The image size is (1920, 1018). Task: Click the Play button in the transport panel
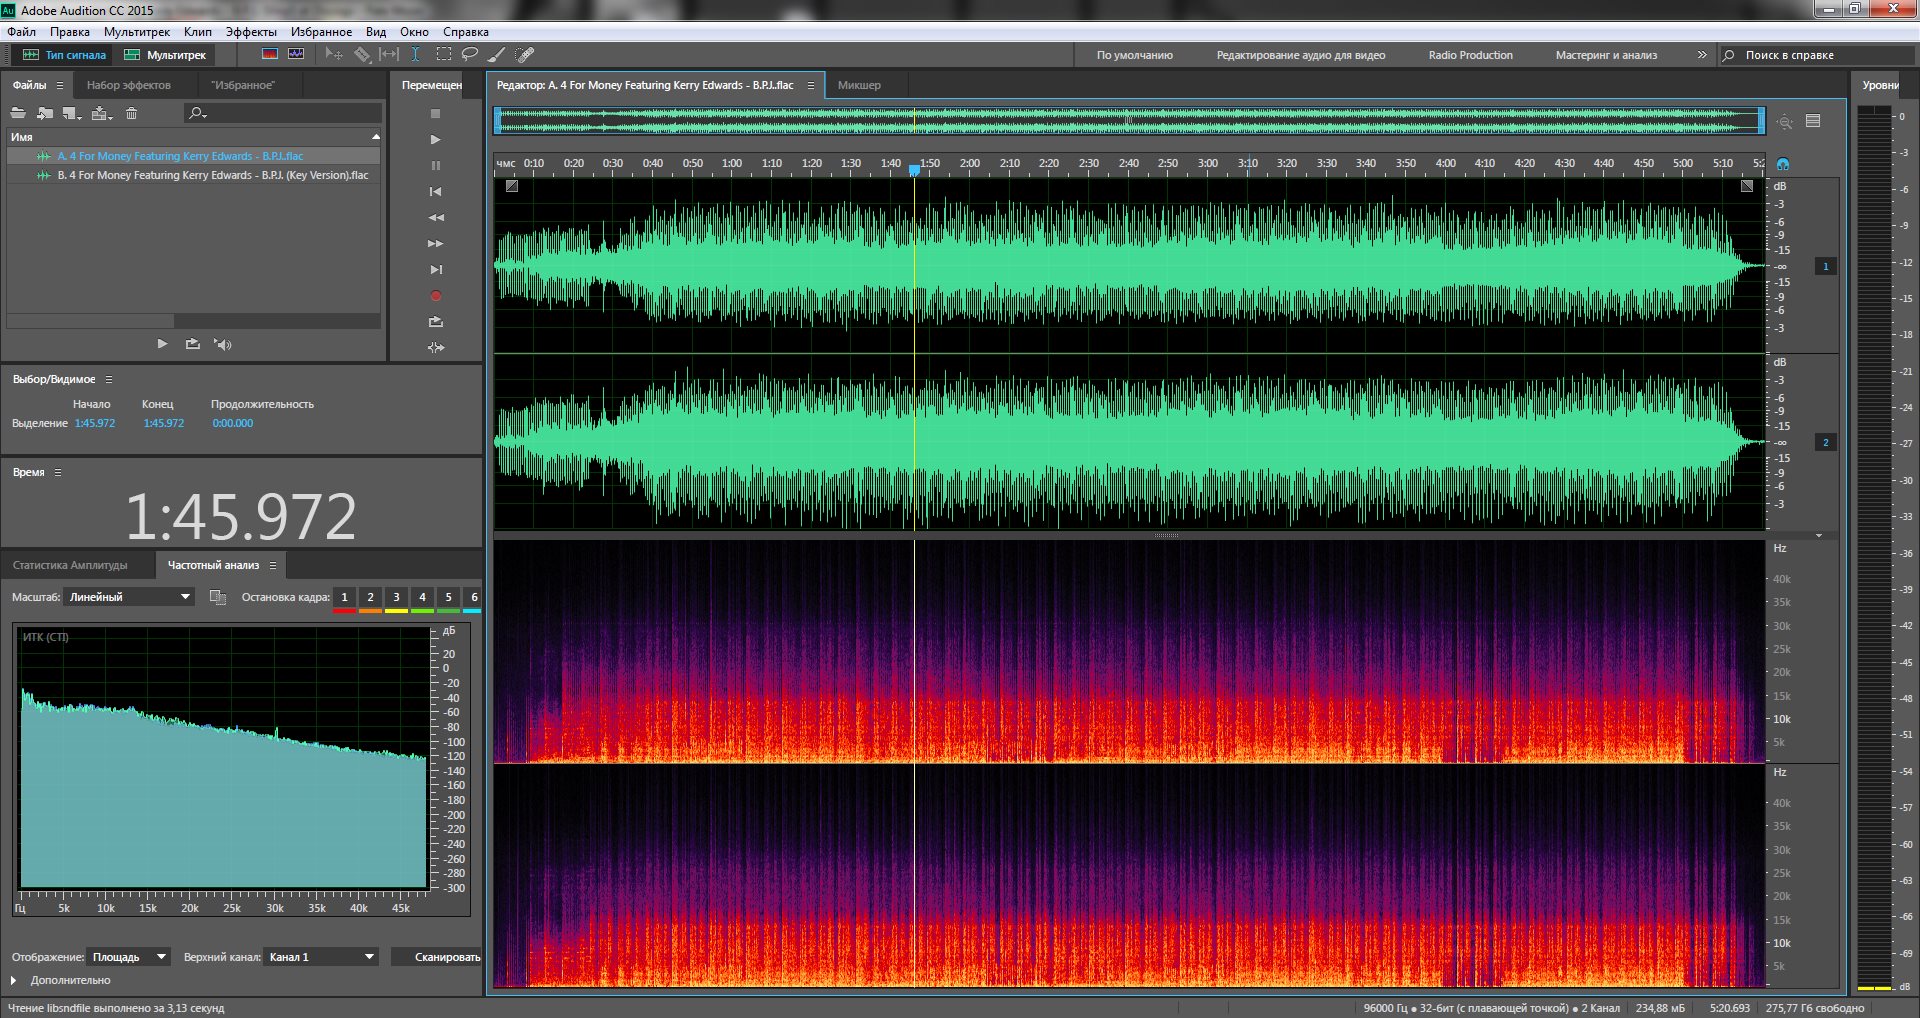(435, 140)
